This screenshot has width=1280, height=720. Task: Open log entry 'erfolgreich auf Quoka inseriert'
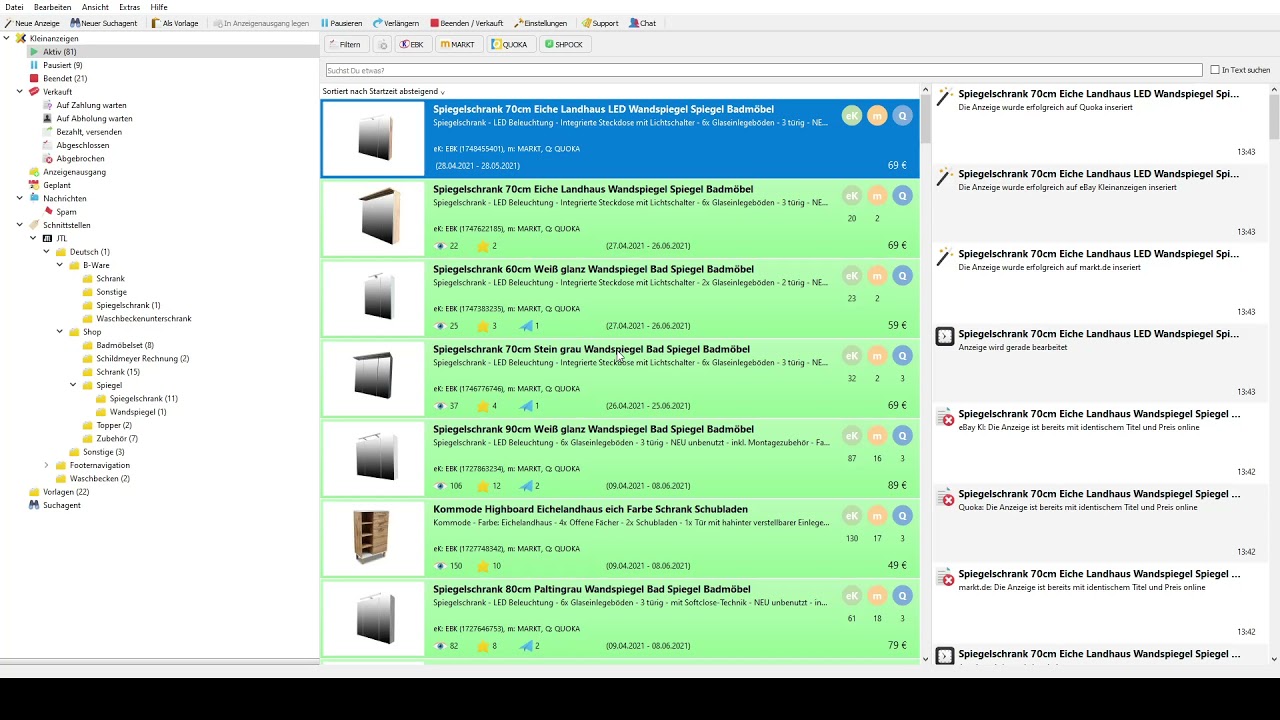pos(1100,122)
